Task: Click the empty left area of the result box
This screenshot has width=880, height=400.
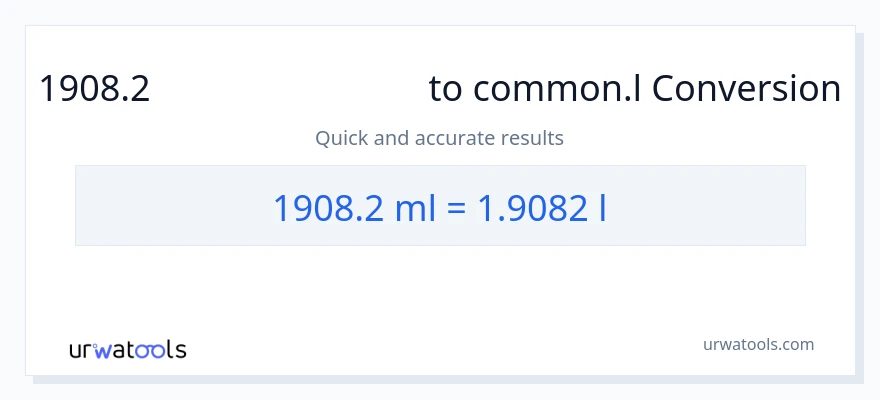Action: pyautogui.click(x=160, y=206)
